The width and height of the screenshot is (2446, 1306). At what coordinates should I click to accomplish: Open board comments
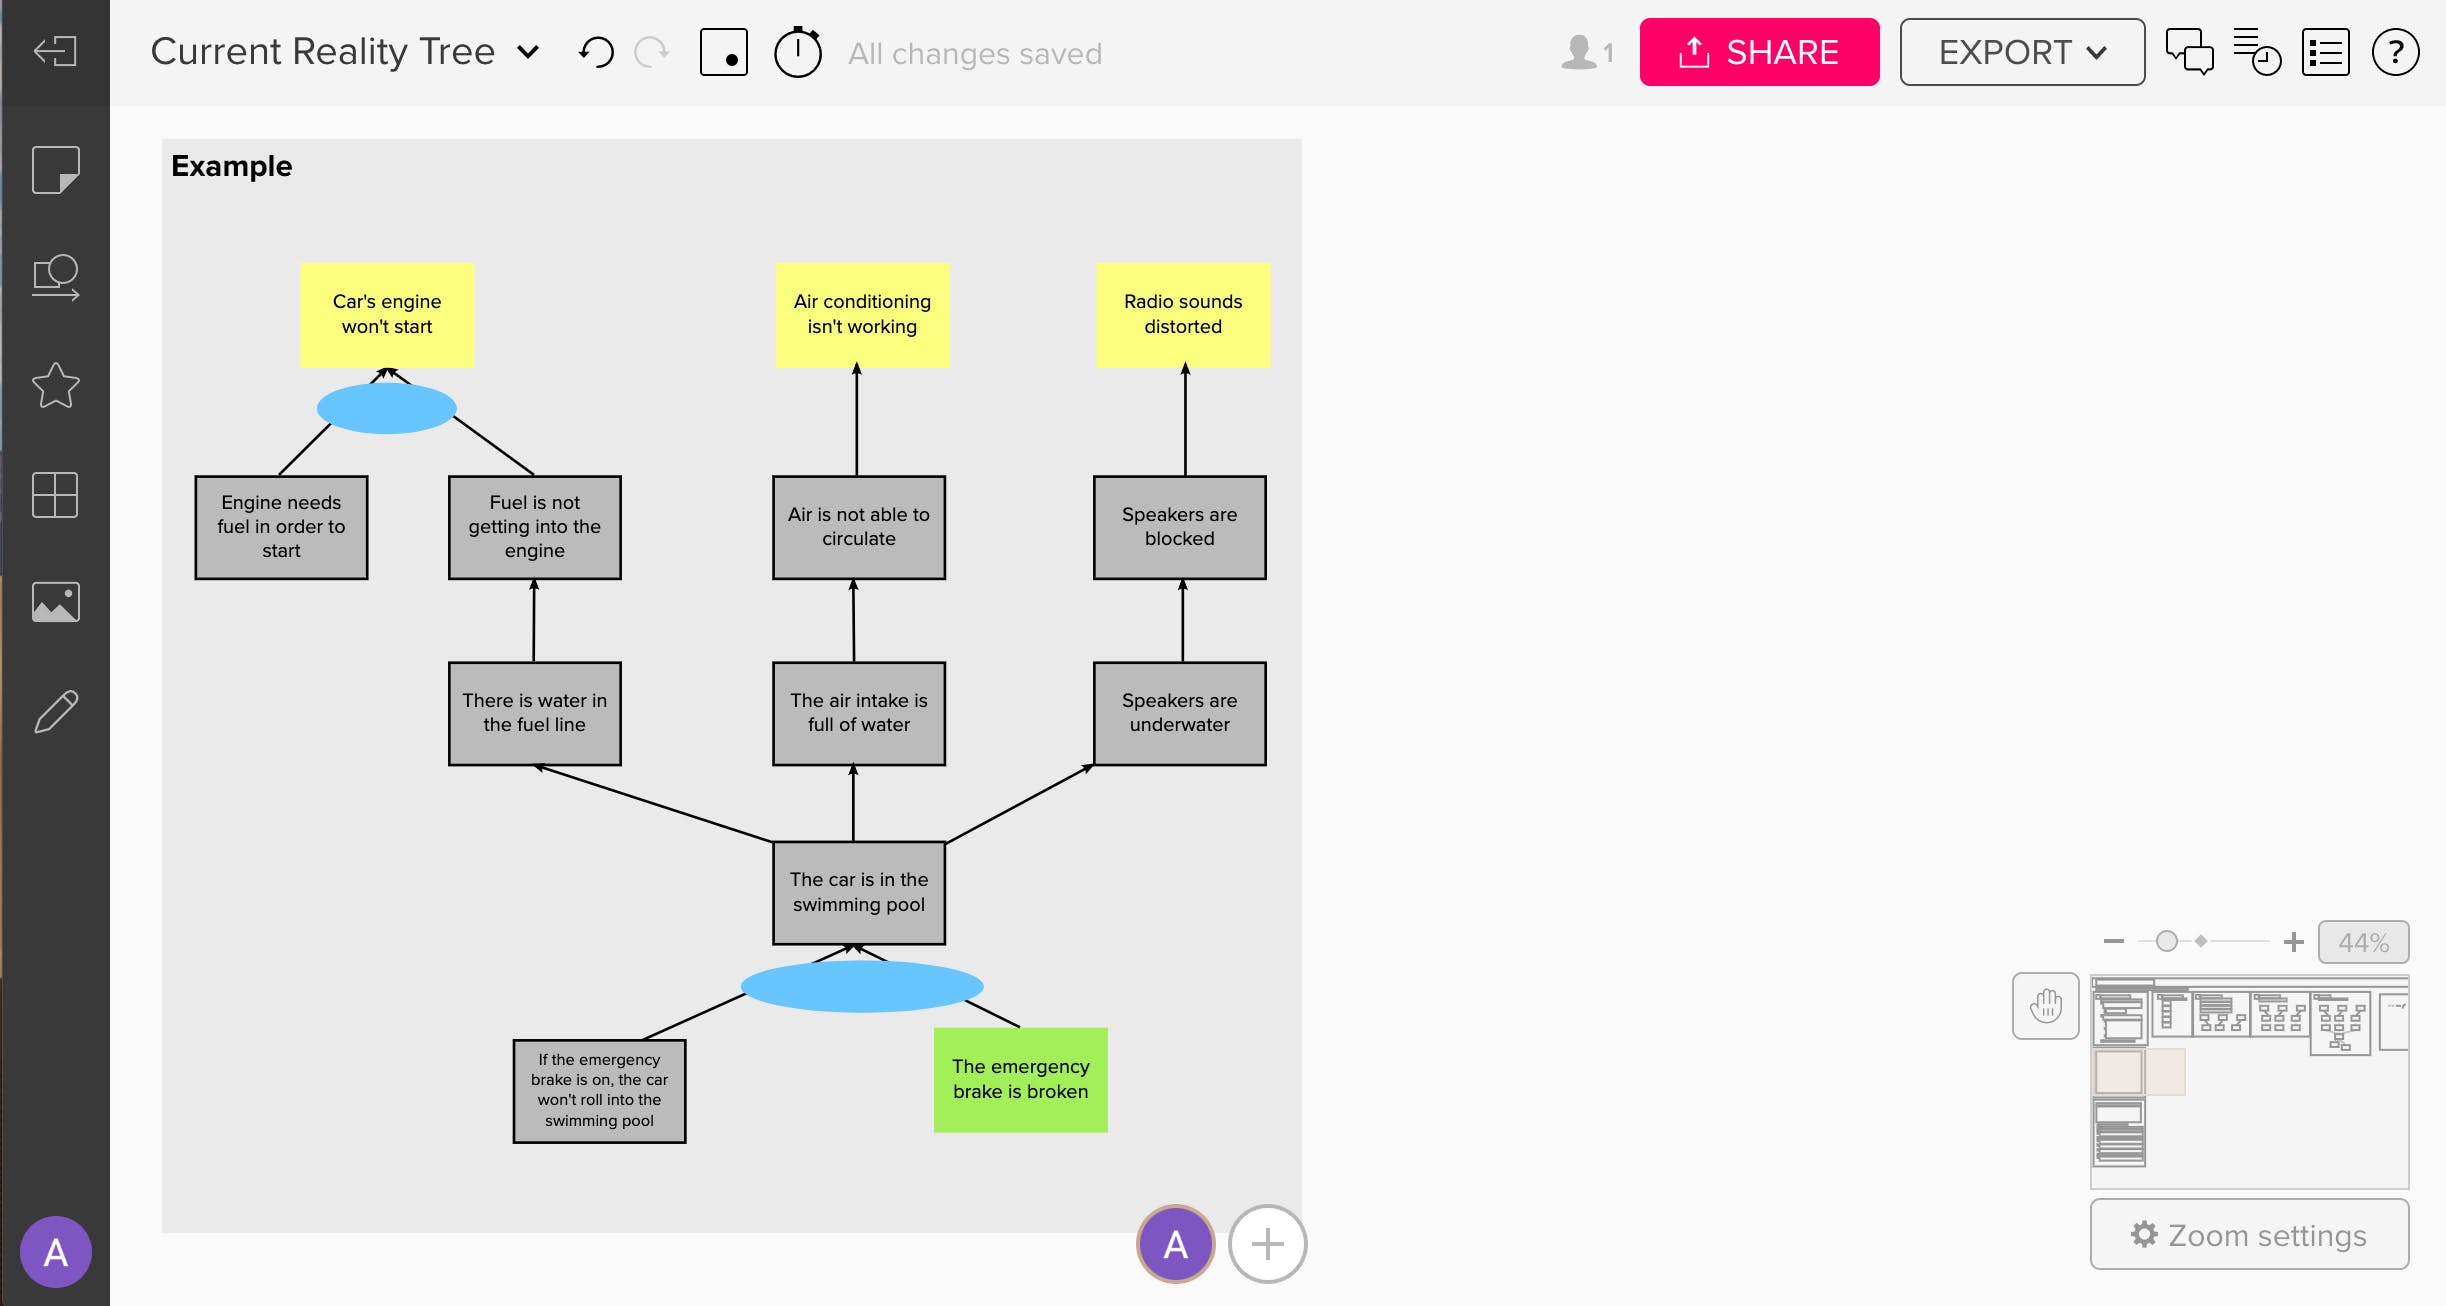click(x=2192, y=53)
